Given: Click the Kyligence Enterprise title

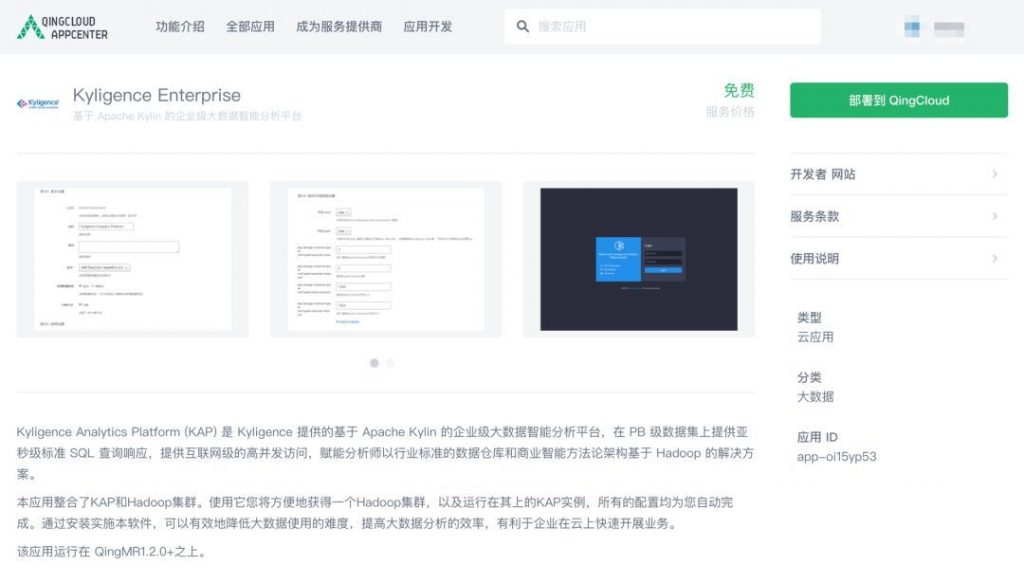Looking at the screenshot, I should pyautogui.click(x=157, y=96).
